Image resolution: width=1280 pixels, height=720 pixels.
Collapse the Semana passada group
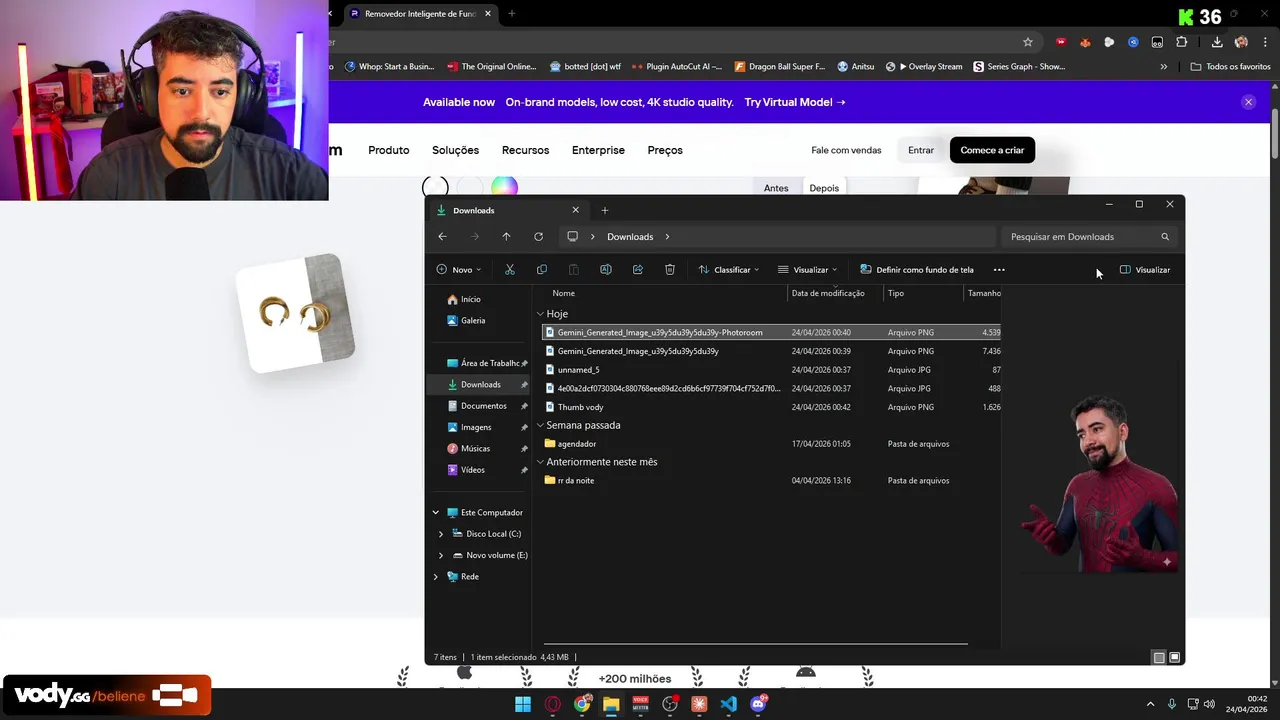pyautogui.click(x=541, y=425)
